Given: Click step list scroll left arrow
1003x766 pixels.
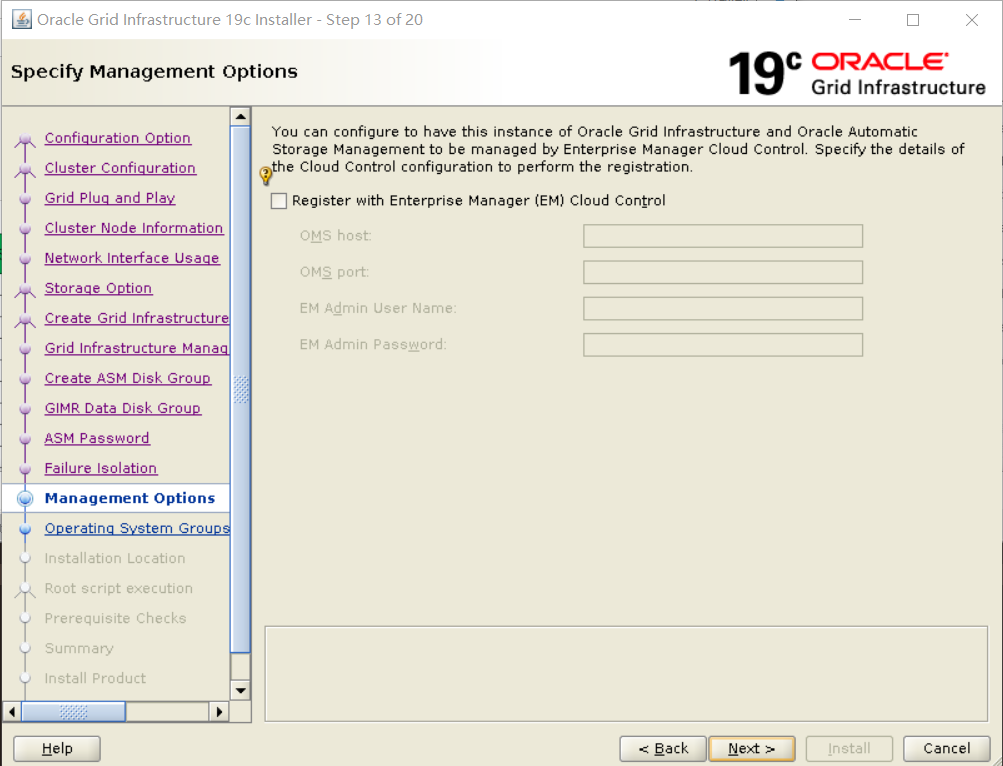Looking at the screenshot, I should (x=12, y=712).
